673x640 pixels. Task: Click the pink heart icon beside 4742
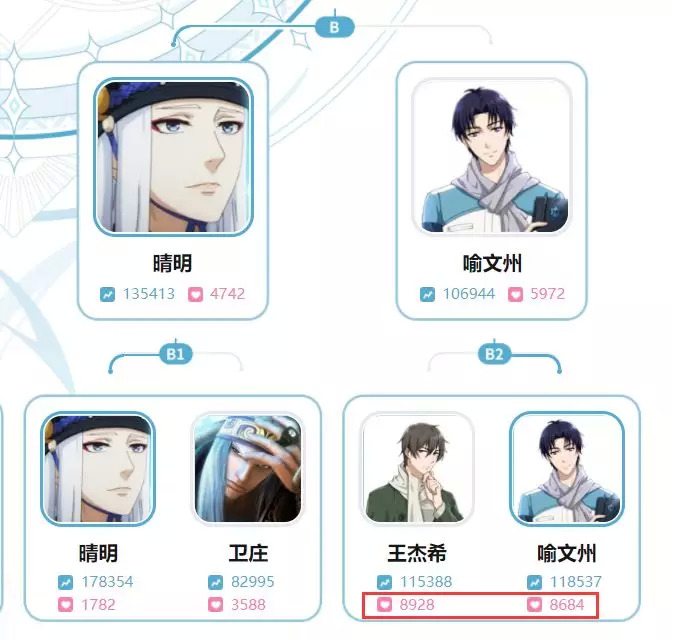pos(195,294)
